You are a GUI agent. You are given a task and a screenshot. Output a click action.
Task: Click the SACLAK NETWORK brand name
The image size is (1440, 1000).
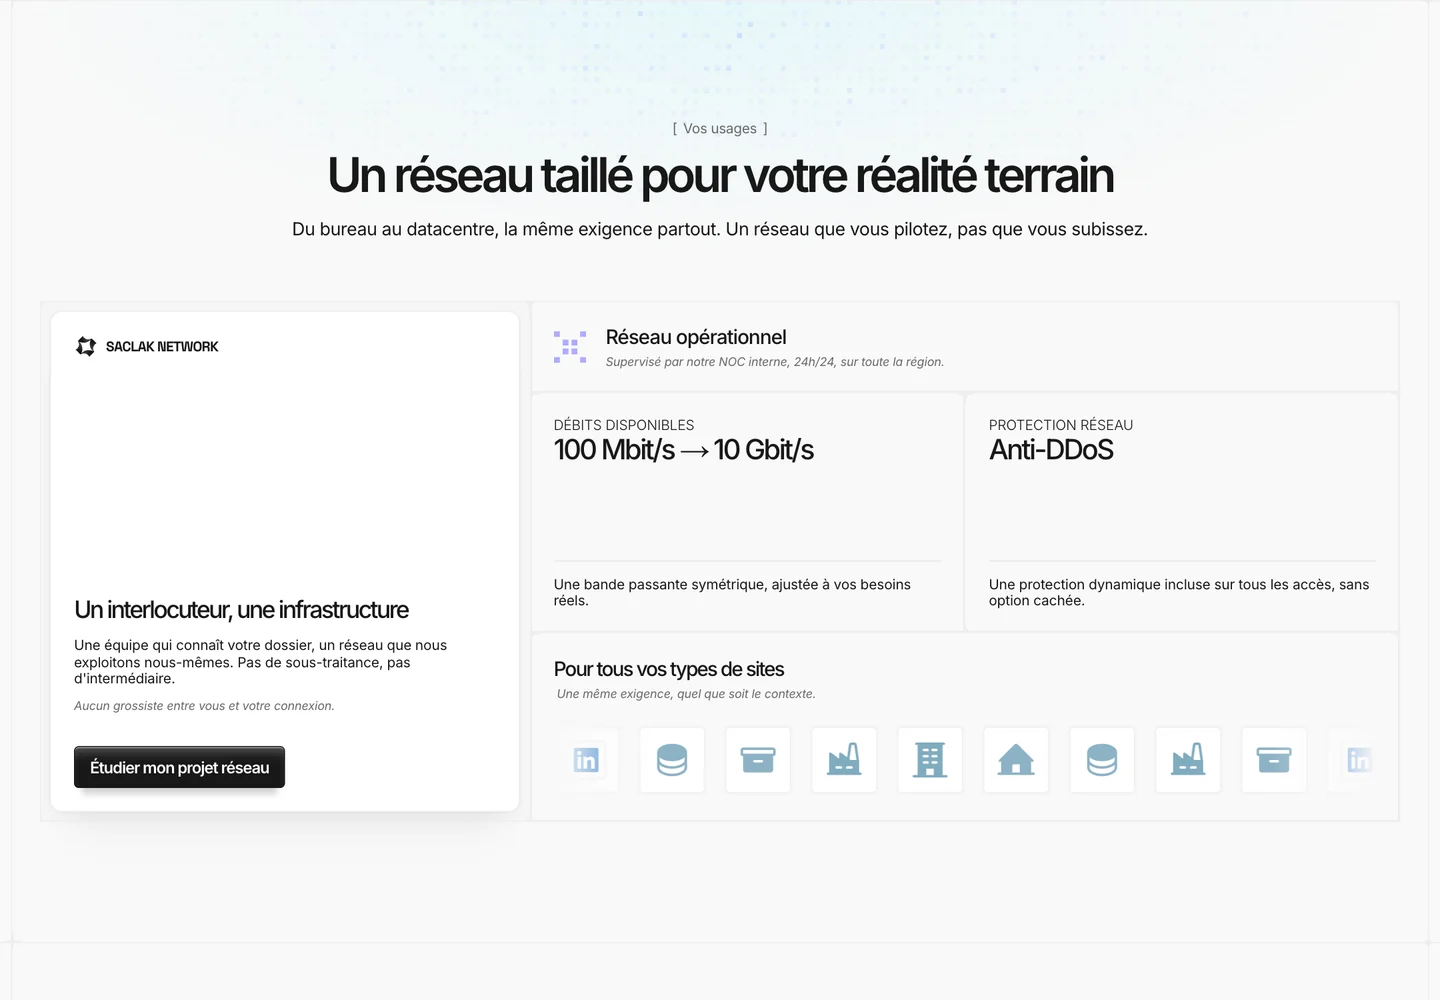click(162, 347)
